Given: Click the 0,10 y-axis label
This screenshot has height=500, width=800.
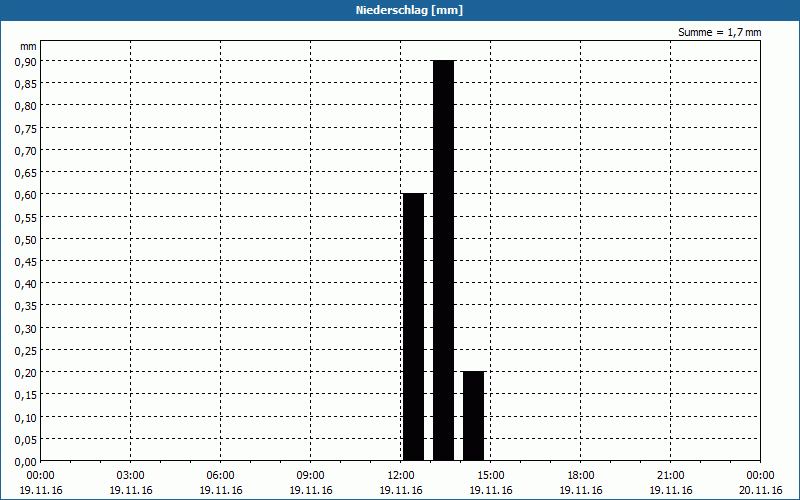Looking at the screenshot, I should pos(26,417).
